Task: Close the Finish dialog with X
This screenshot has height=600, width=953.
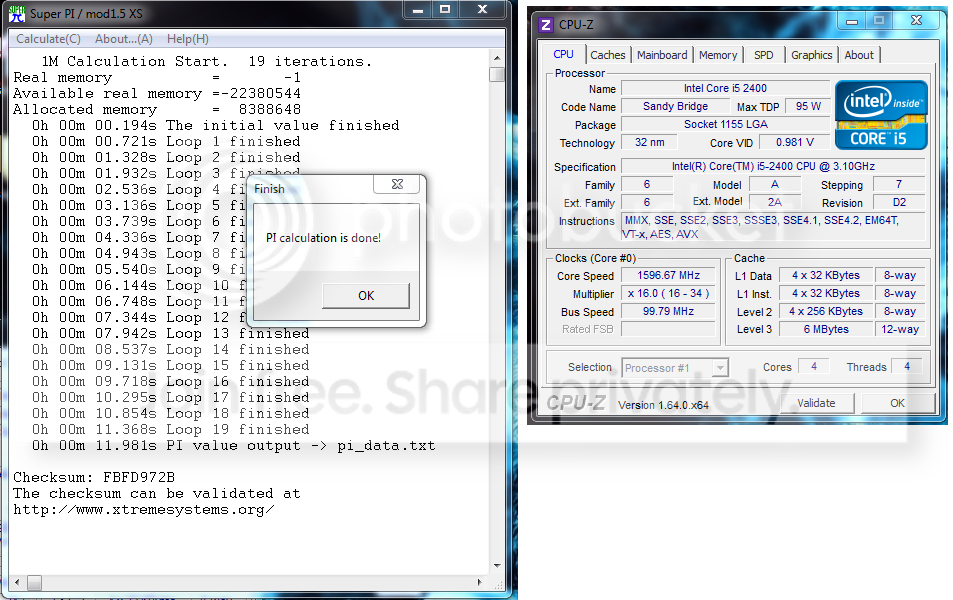Action: pos(398,184)
